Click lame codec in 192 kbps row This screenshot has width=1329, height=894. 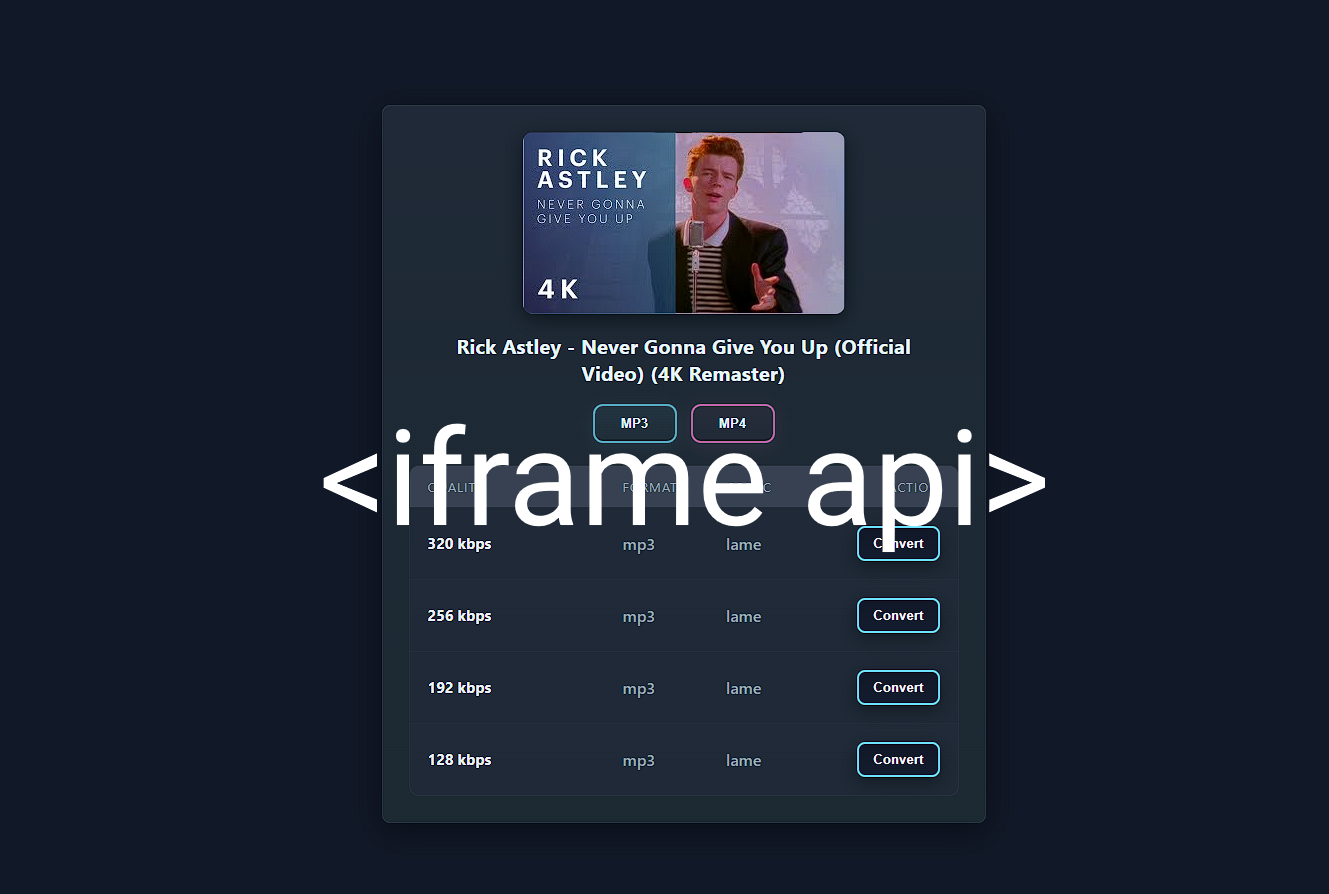pyautogui.click(x=744, y=689)
